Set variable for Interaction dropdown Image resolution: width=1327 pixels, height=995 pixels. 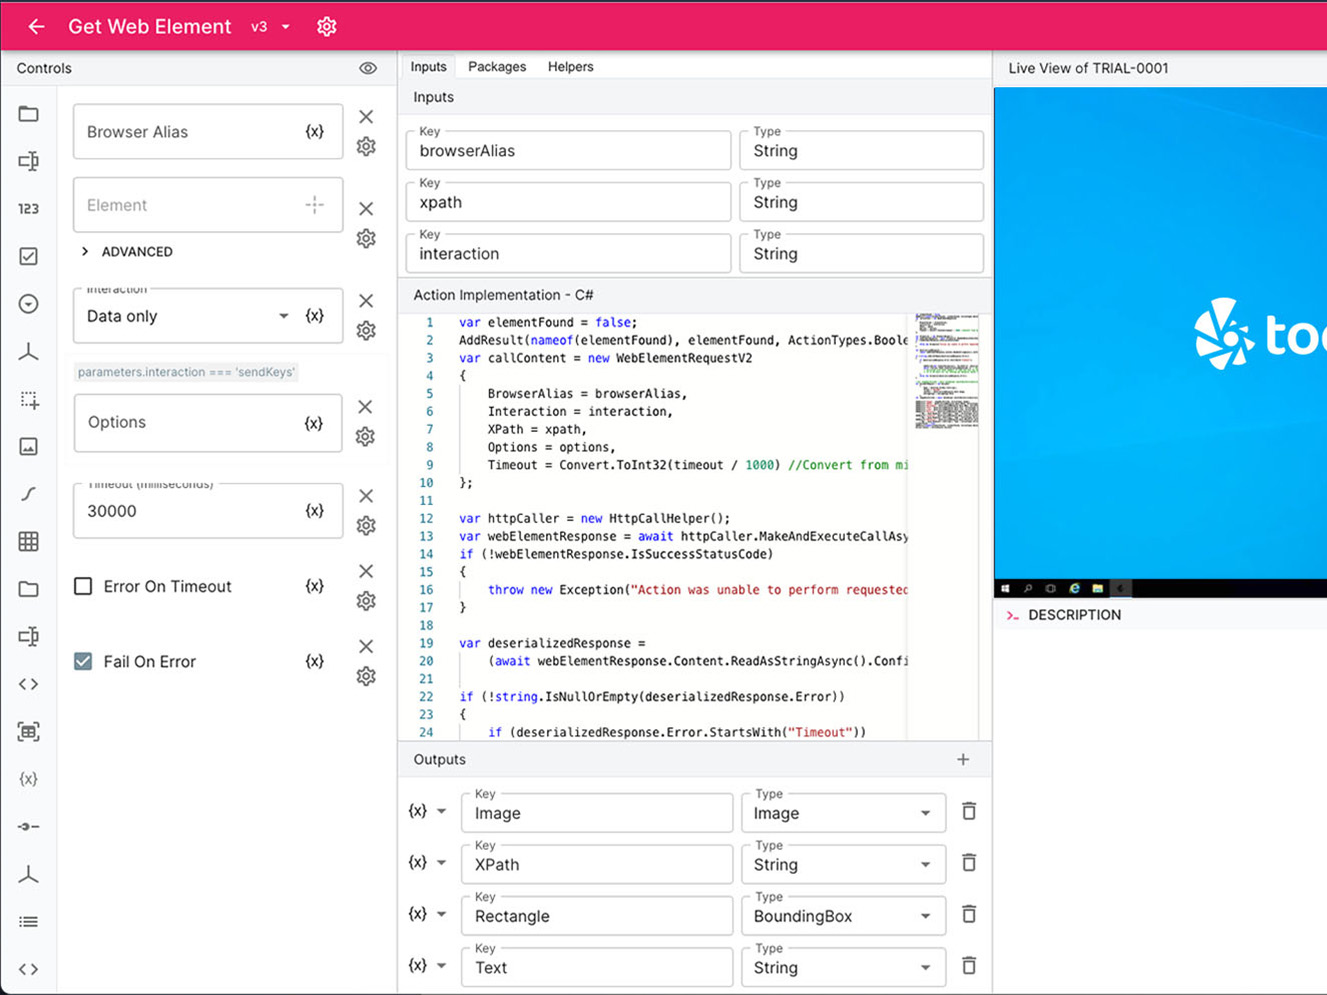(314, 316)
